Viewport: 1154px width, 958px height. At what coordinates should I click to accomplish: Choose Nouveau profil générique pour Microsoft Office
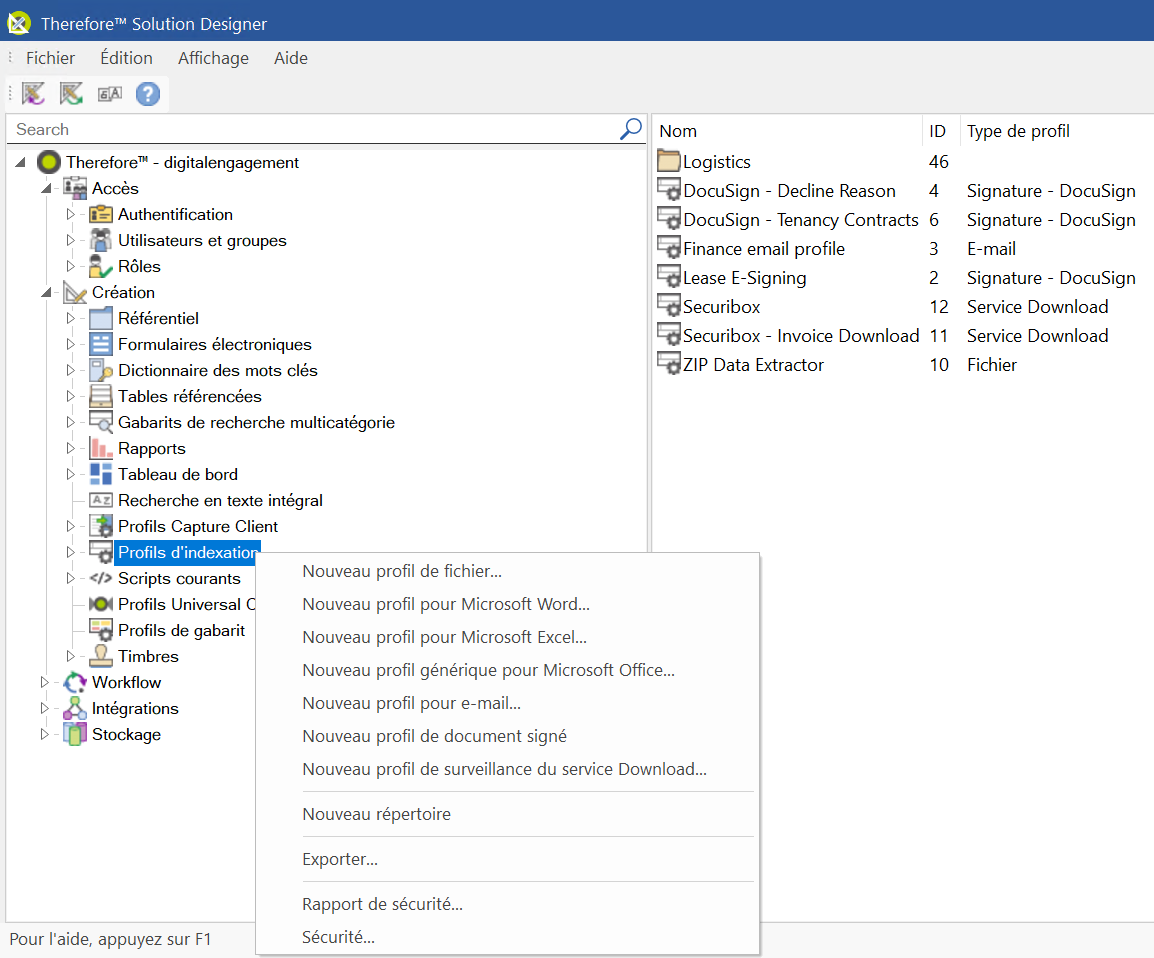507,670
